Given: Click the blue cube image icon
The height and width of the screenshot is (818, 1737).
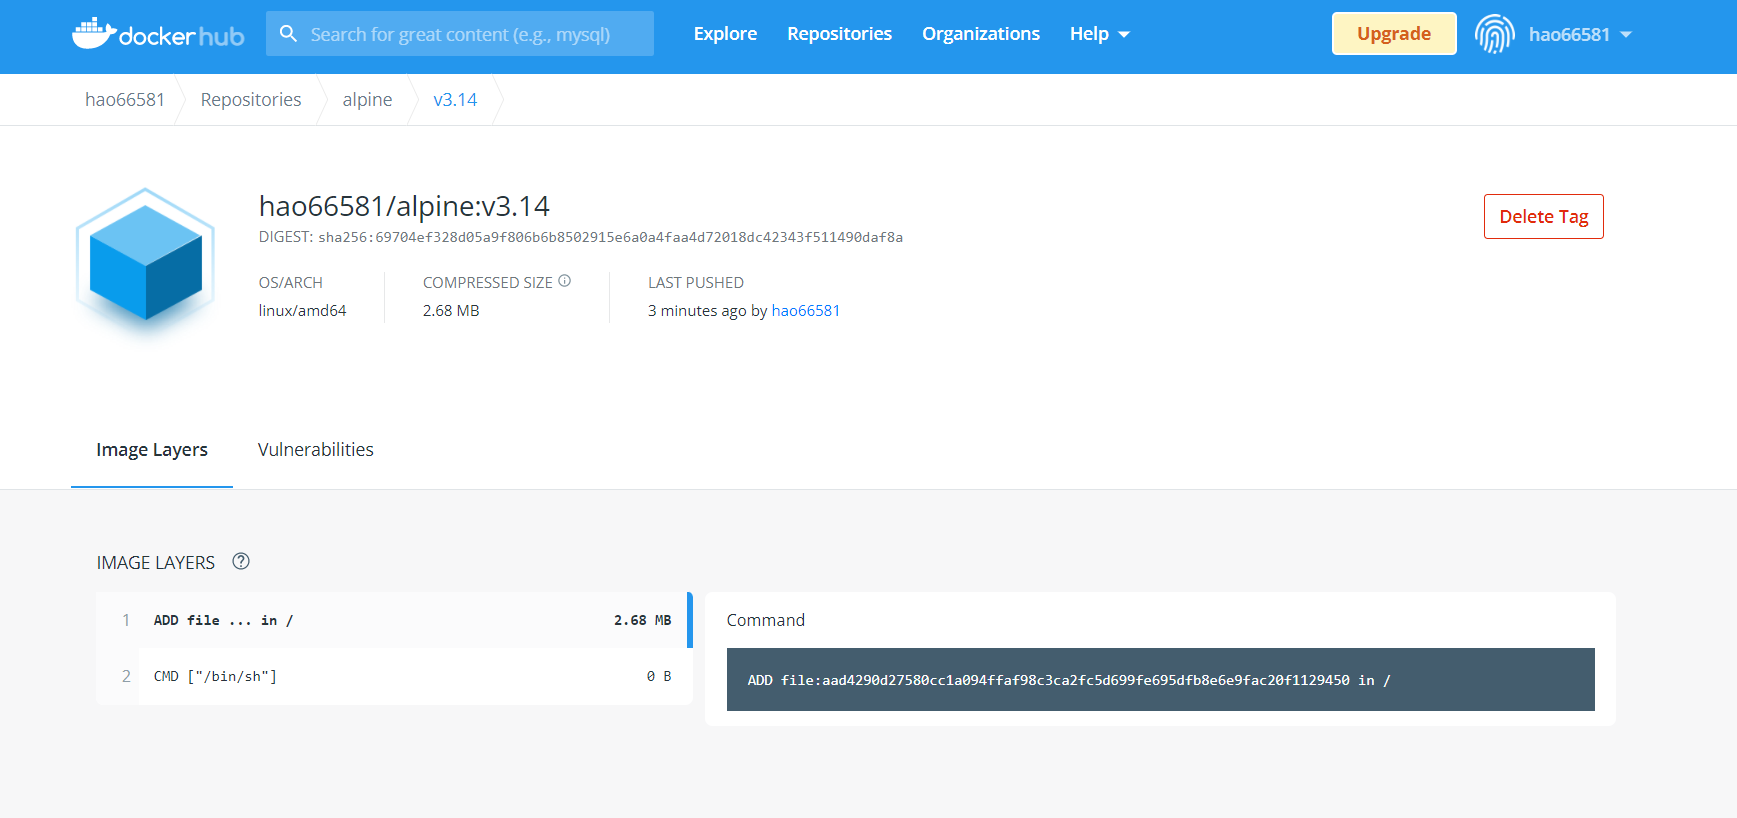Looking at the screenshot, I should (146, 262).
